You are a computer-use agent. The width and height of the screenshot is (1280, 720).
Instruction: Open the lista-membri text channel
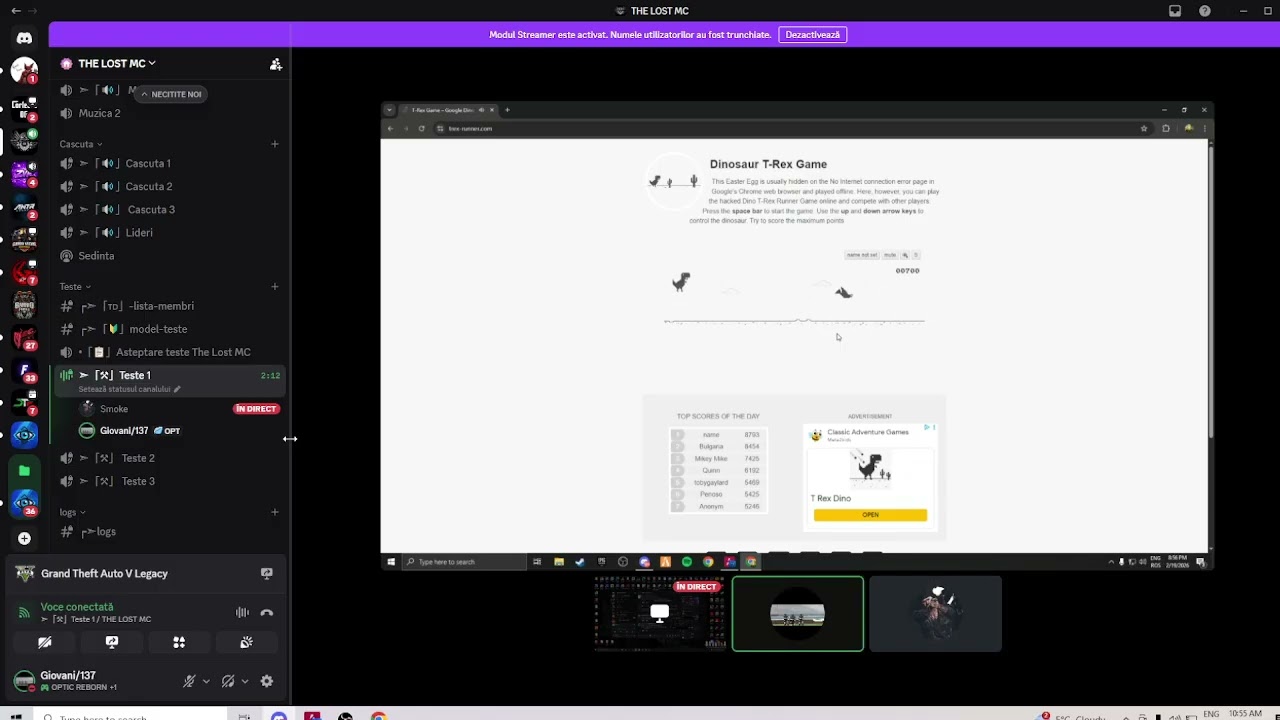pos(170,306)
